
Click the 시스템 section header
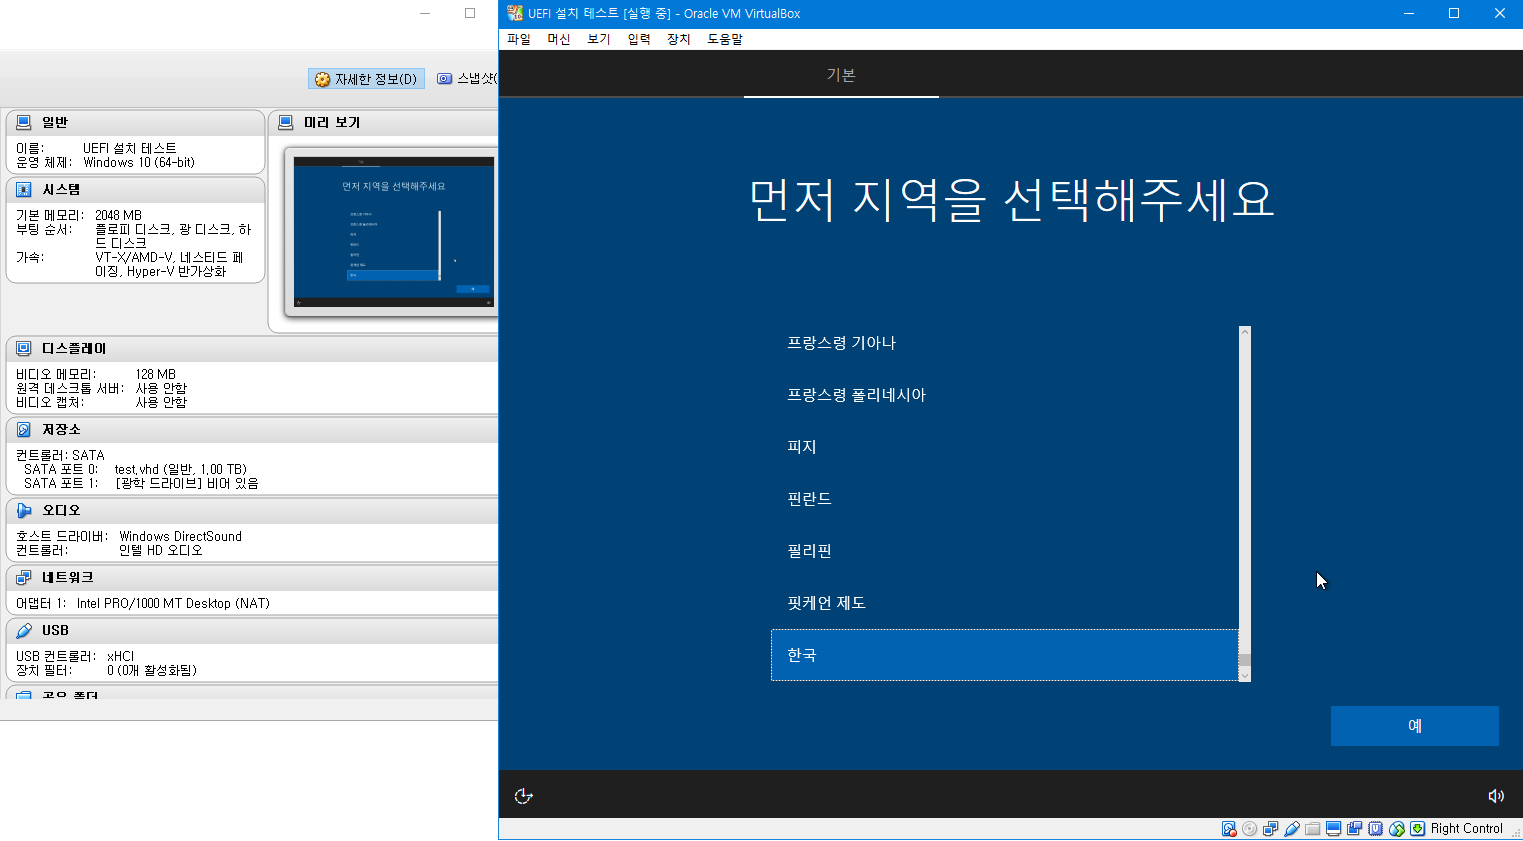pyautogui.click(x=135, y=189)
